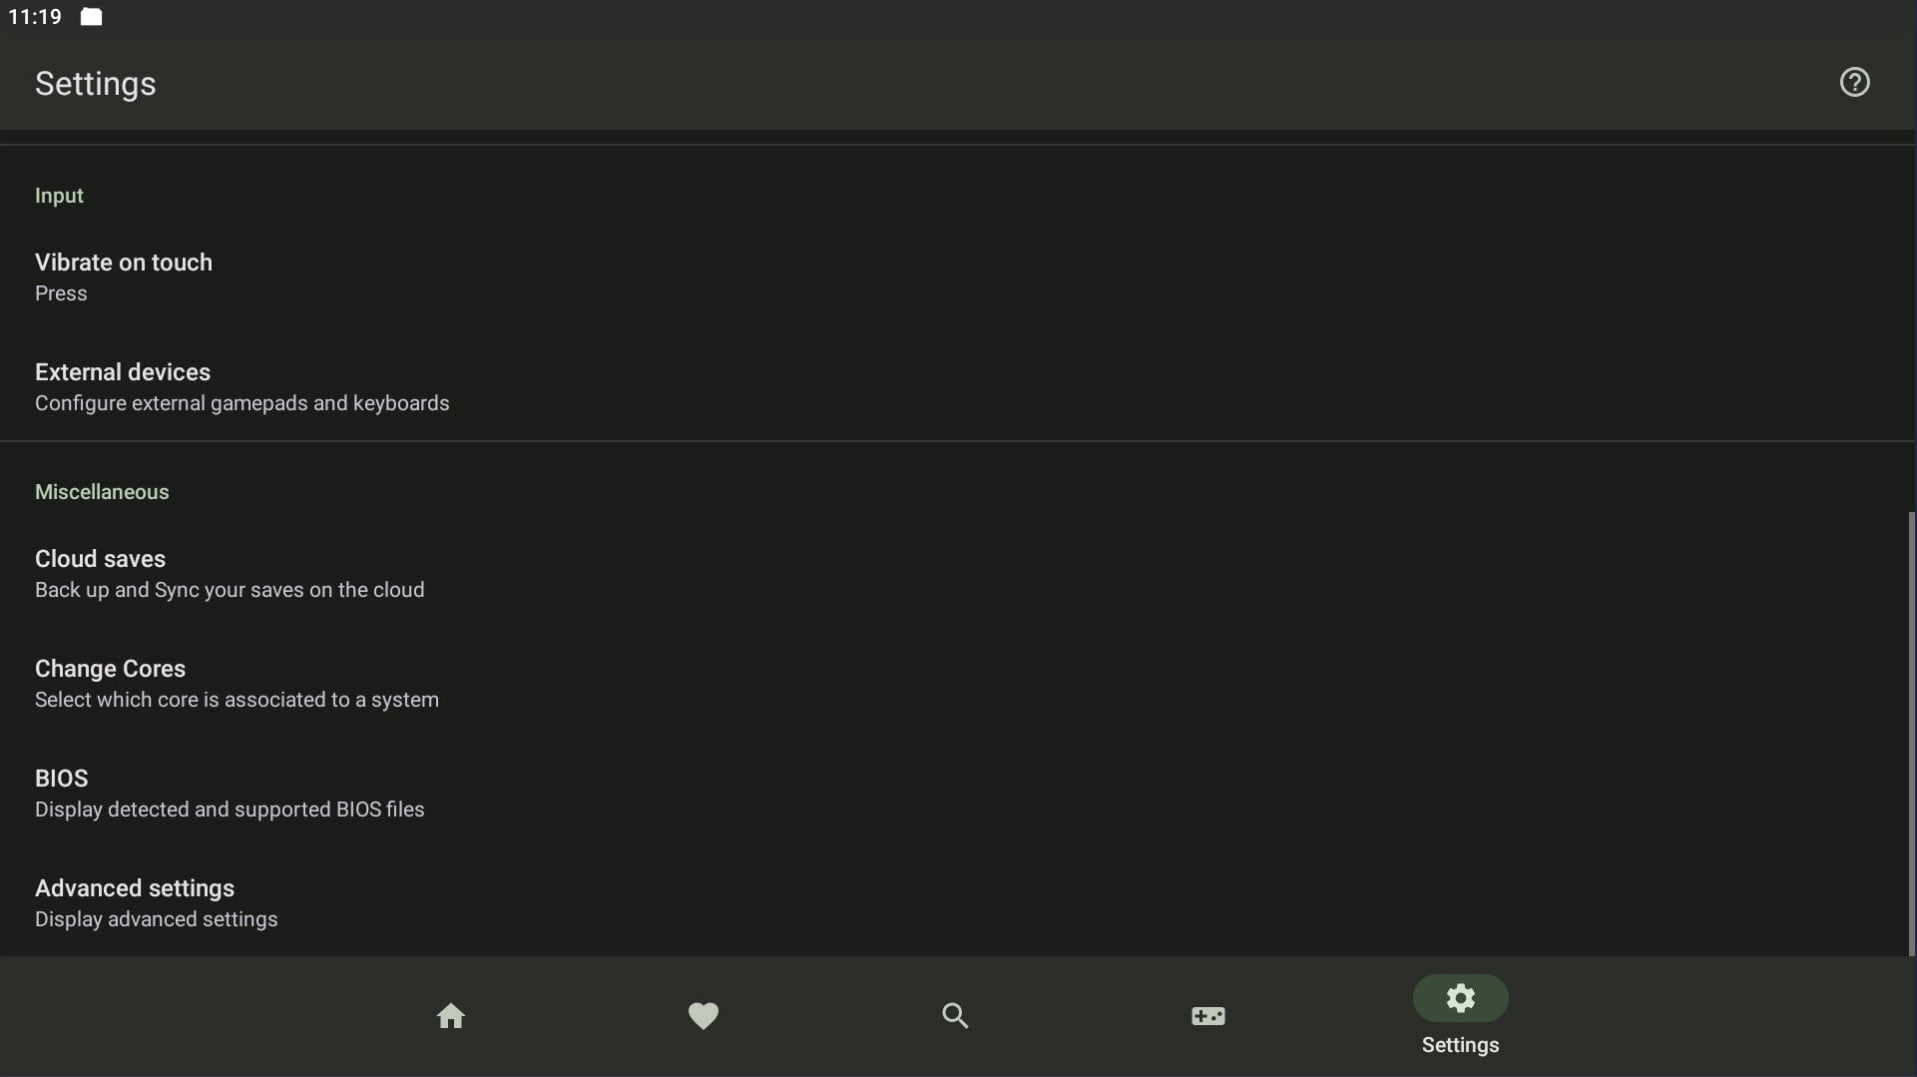The height and width of the screenshot is (1077, 1917).
Task: Click the clock in the status bar
Action: (x=35, y=17)
